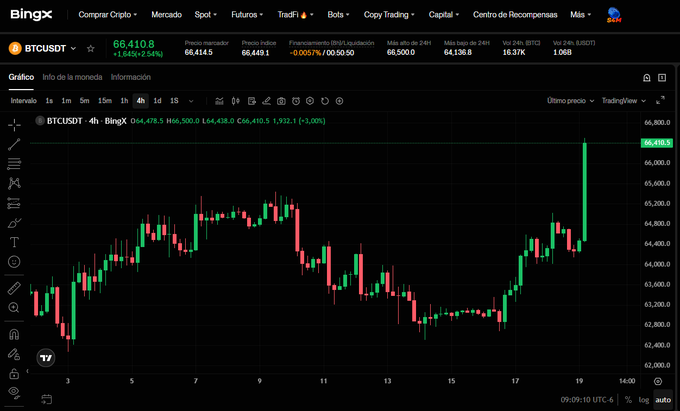This screenshot has height=411, width=680.
Task: Open the TradingView chart source dropdown
Action: point(623,101)
